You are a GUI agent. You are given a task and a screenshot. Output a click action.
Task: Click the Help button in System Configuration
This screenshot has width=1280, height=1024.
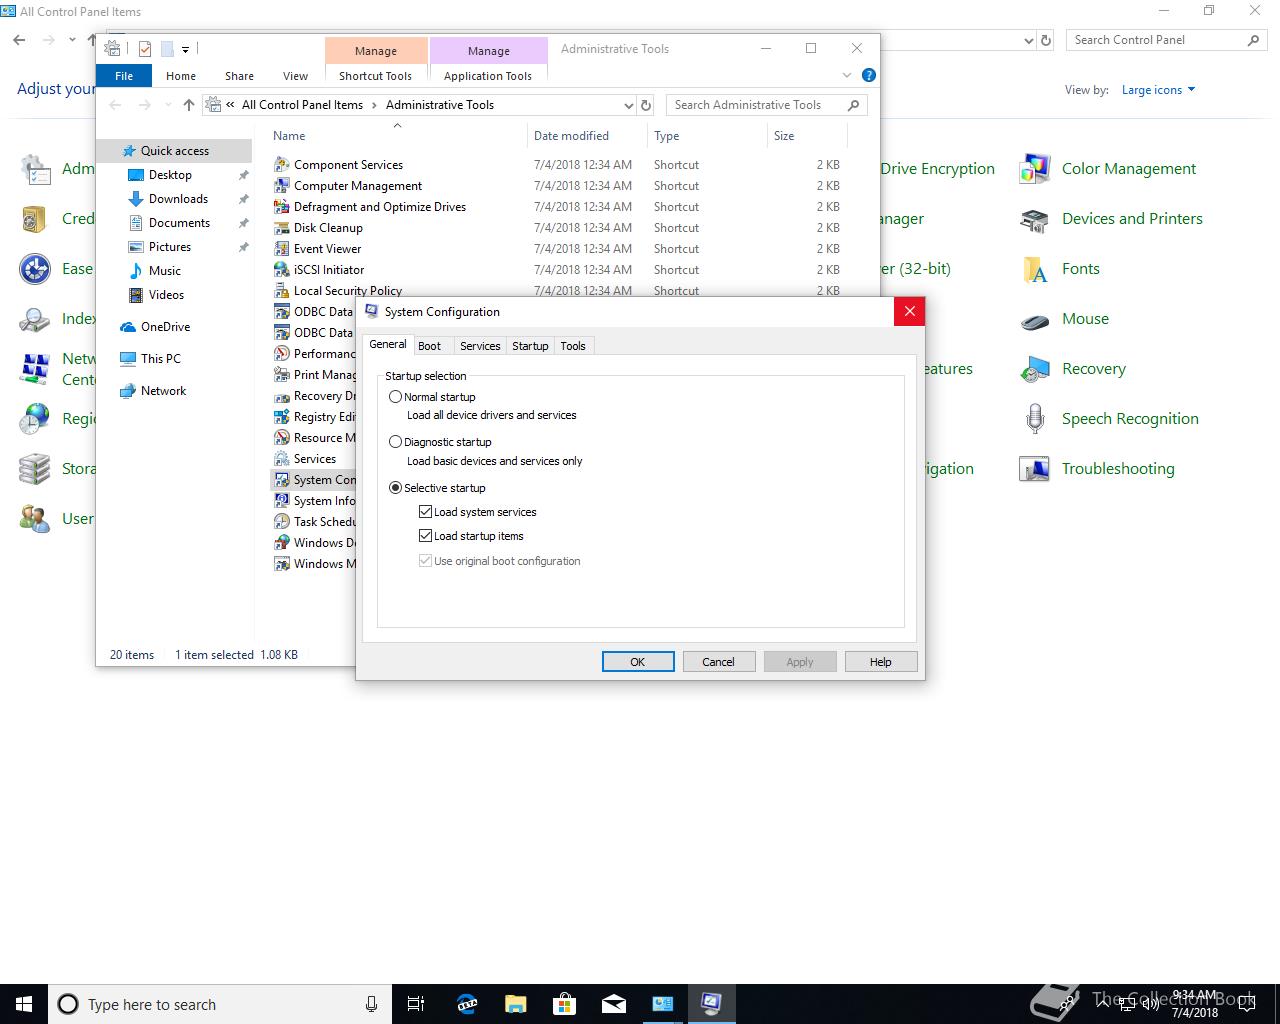881,662
